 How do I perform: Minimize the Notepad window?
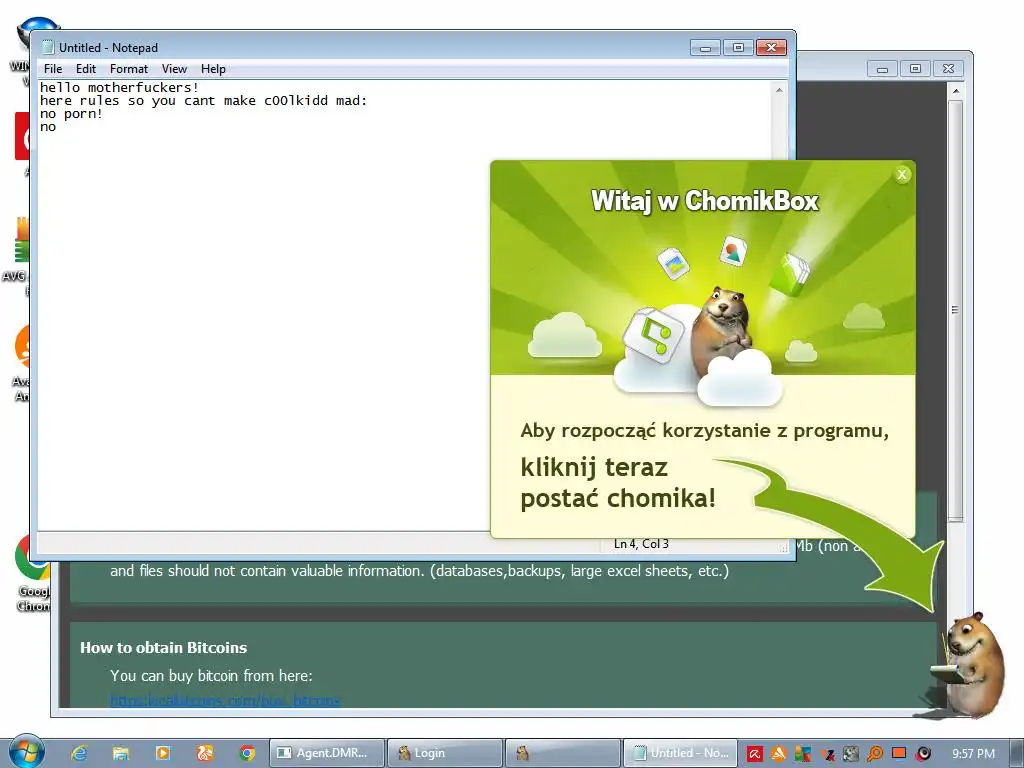(705, 48)
